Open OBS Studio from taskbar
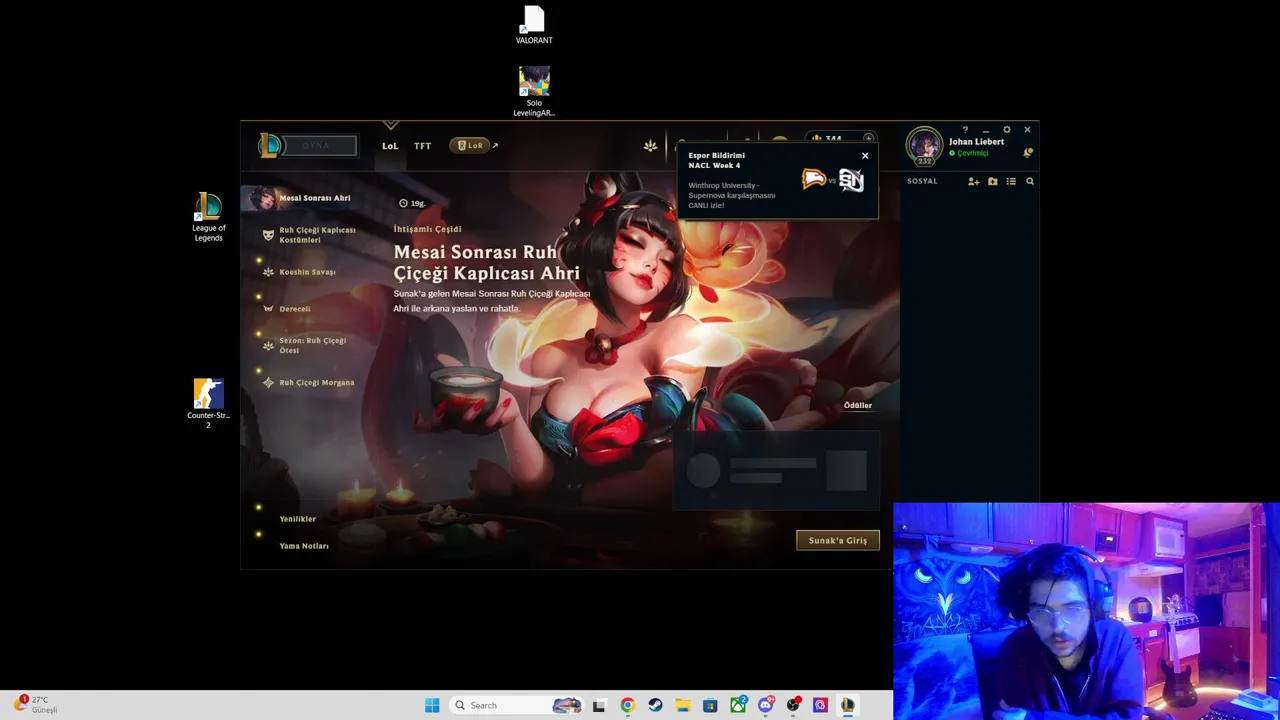 (793, 705)
